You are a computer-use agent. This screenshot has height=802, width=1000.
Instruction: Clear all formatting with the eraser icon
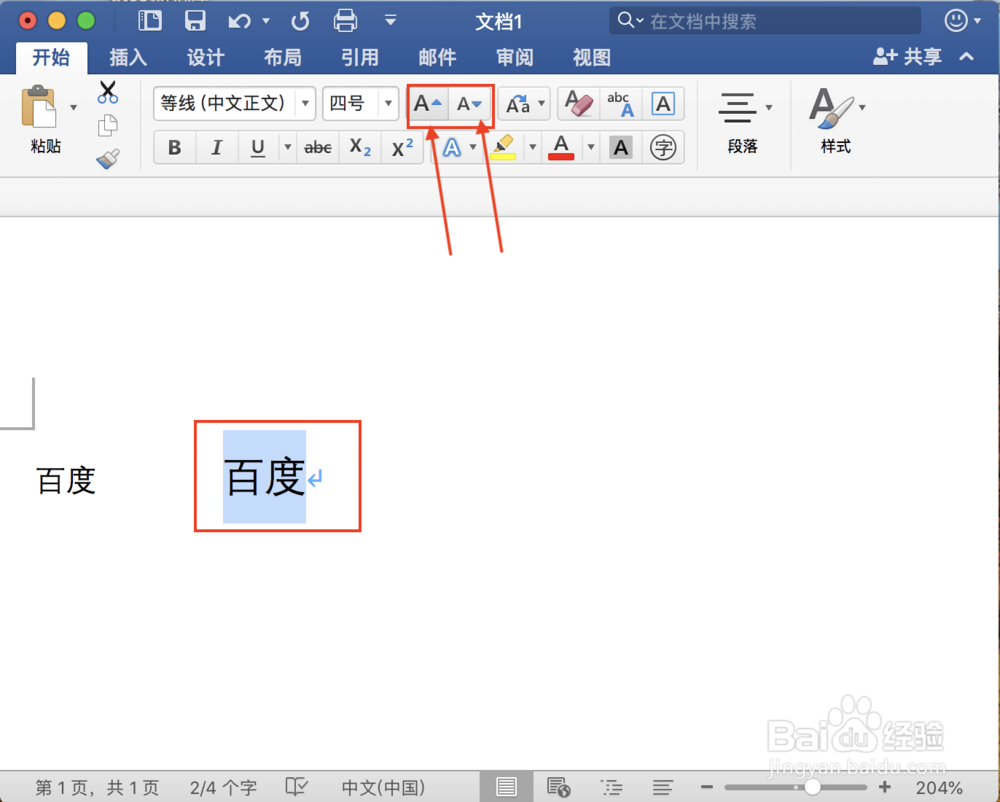pos(577,103)
